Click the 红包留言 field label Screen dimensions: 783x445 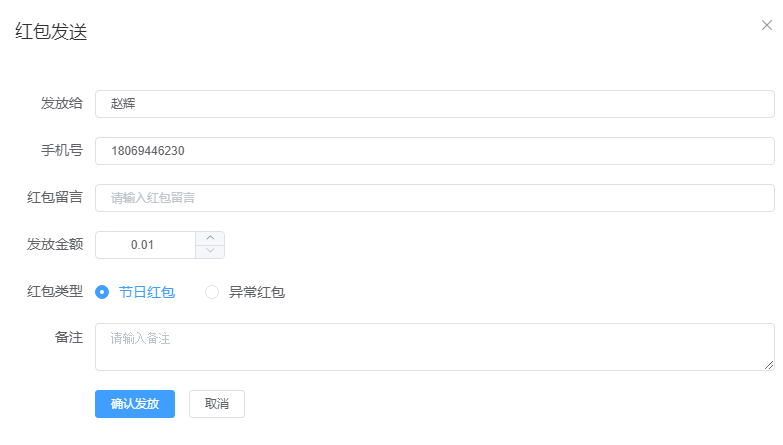pos(55,198)
